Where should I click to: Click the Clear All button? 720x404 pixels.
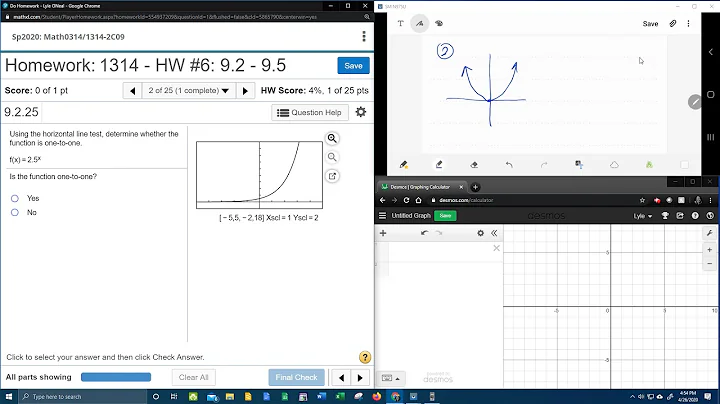194,377
